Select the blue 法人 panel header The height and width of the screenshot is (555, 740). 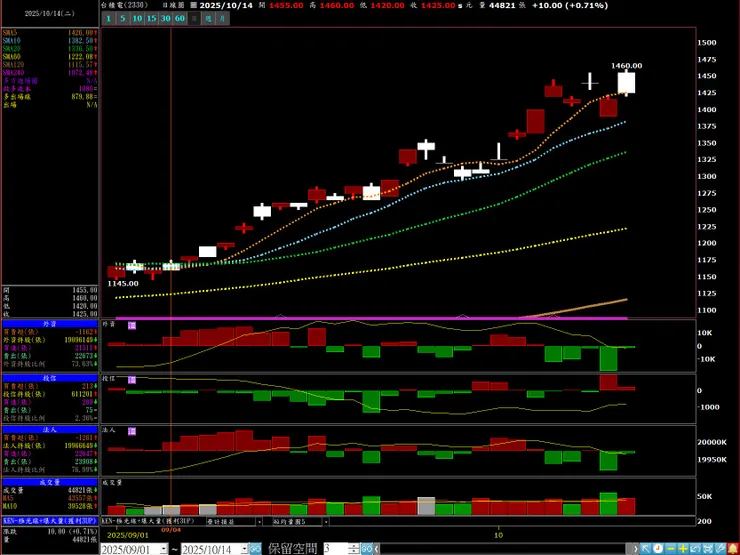(x=50, y=430)
